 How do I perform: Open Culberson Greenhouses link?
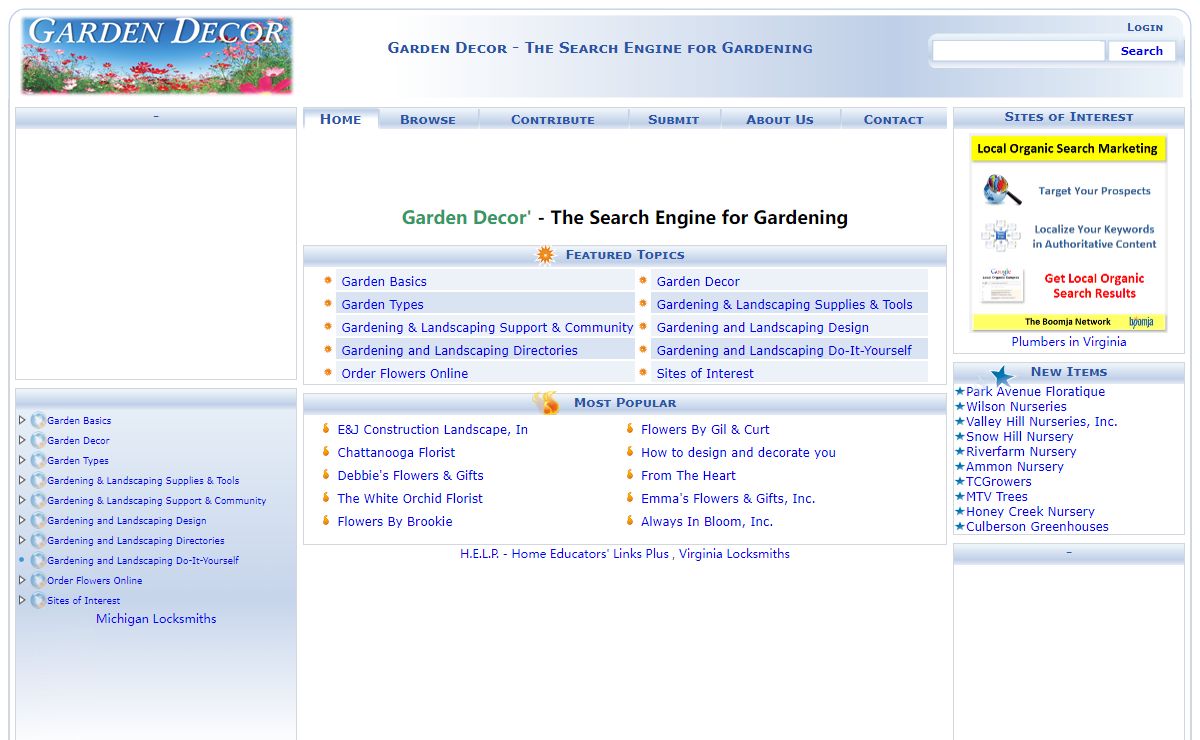coord(1037,527)
